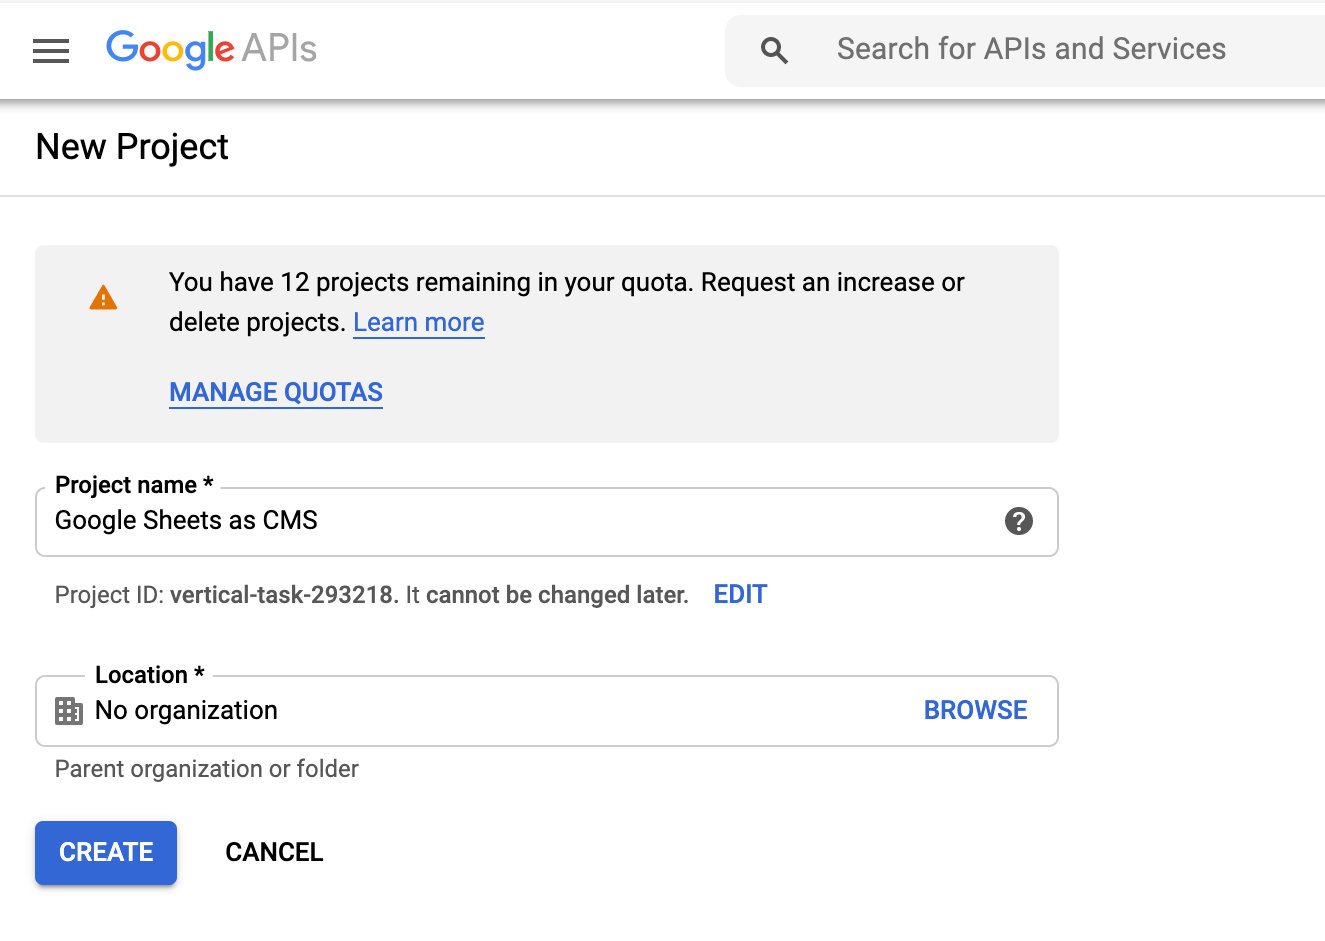1325x941 pixels.
Task: Open the Learn more link
Action: (418, 322)
